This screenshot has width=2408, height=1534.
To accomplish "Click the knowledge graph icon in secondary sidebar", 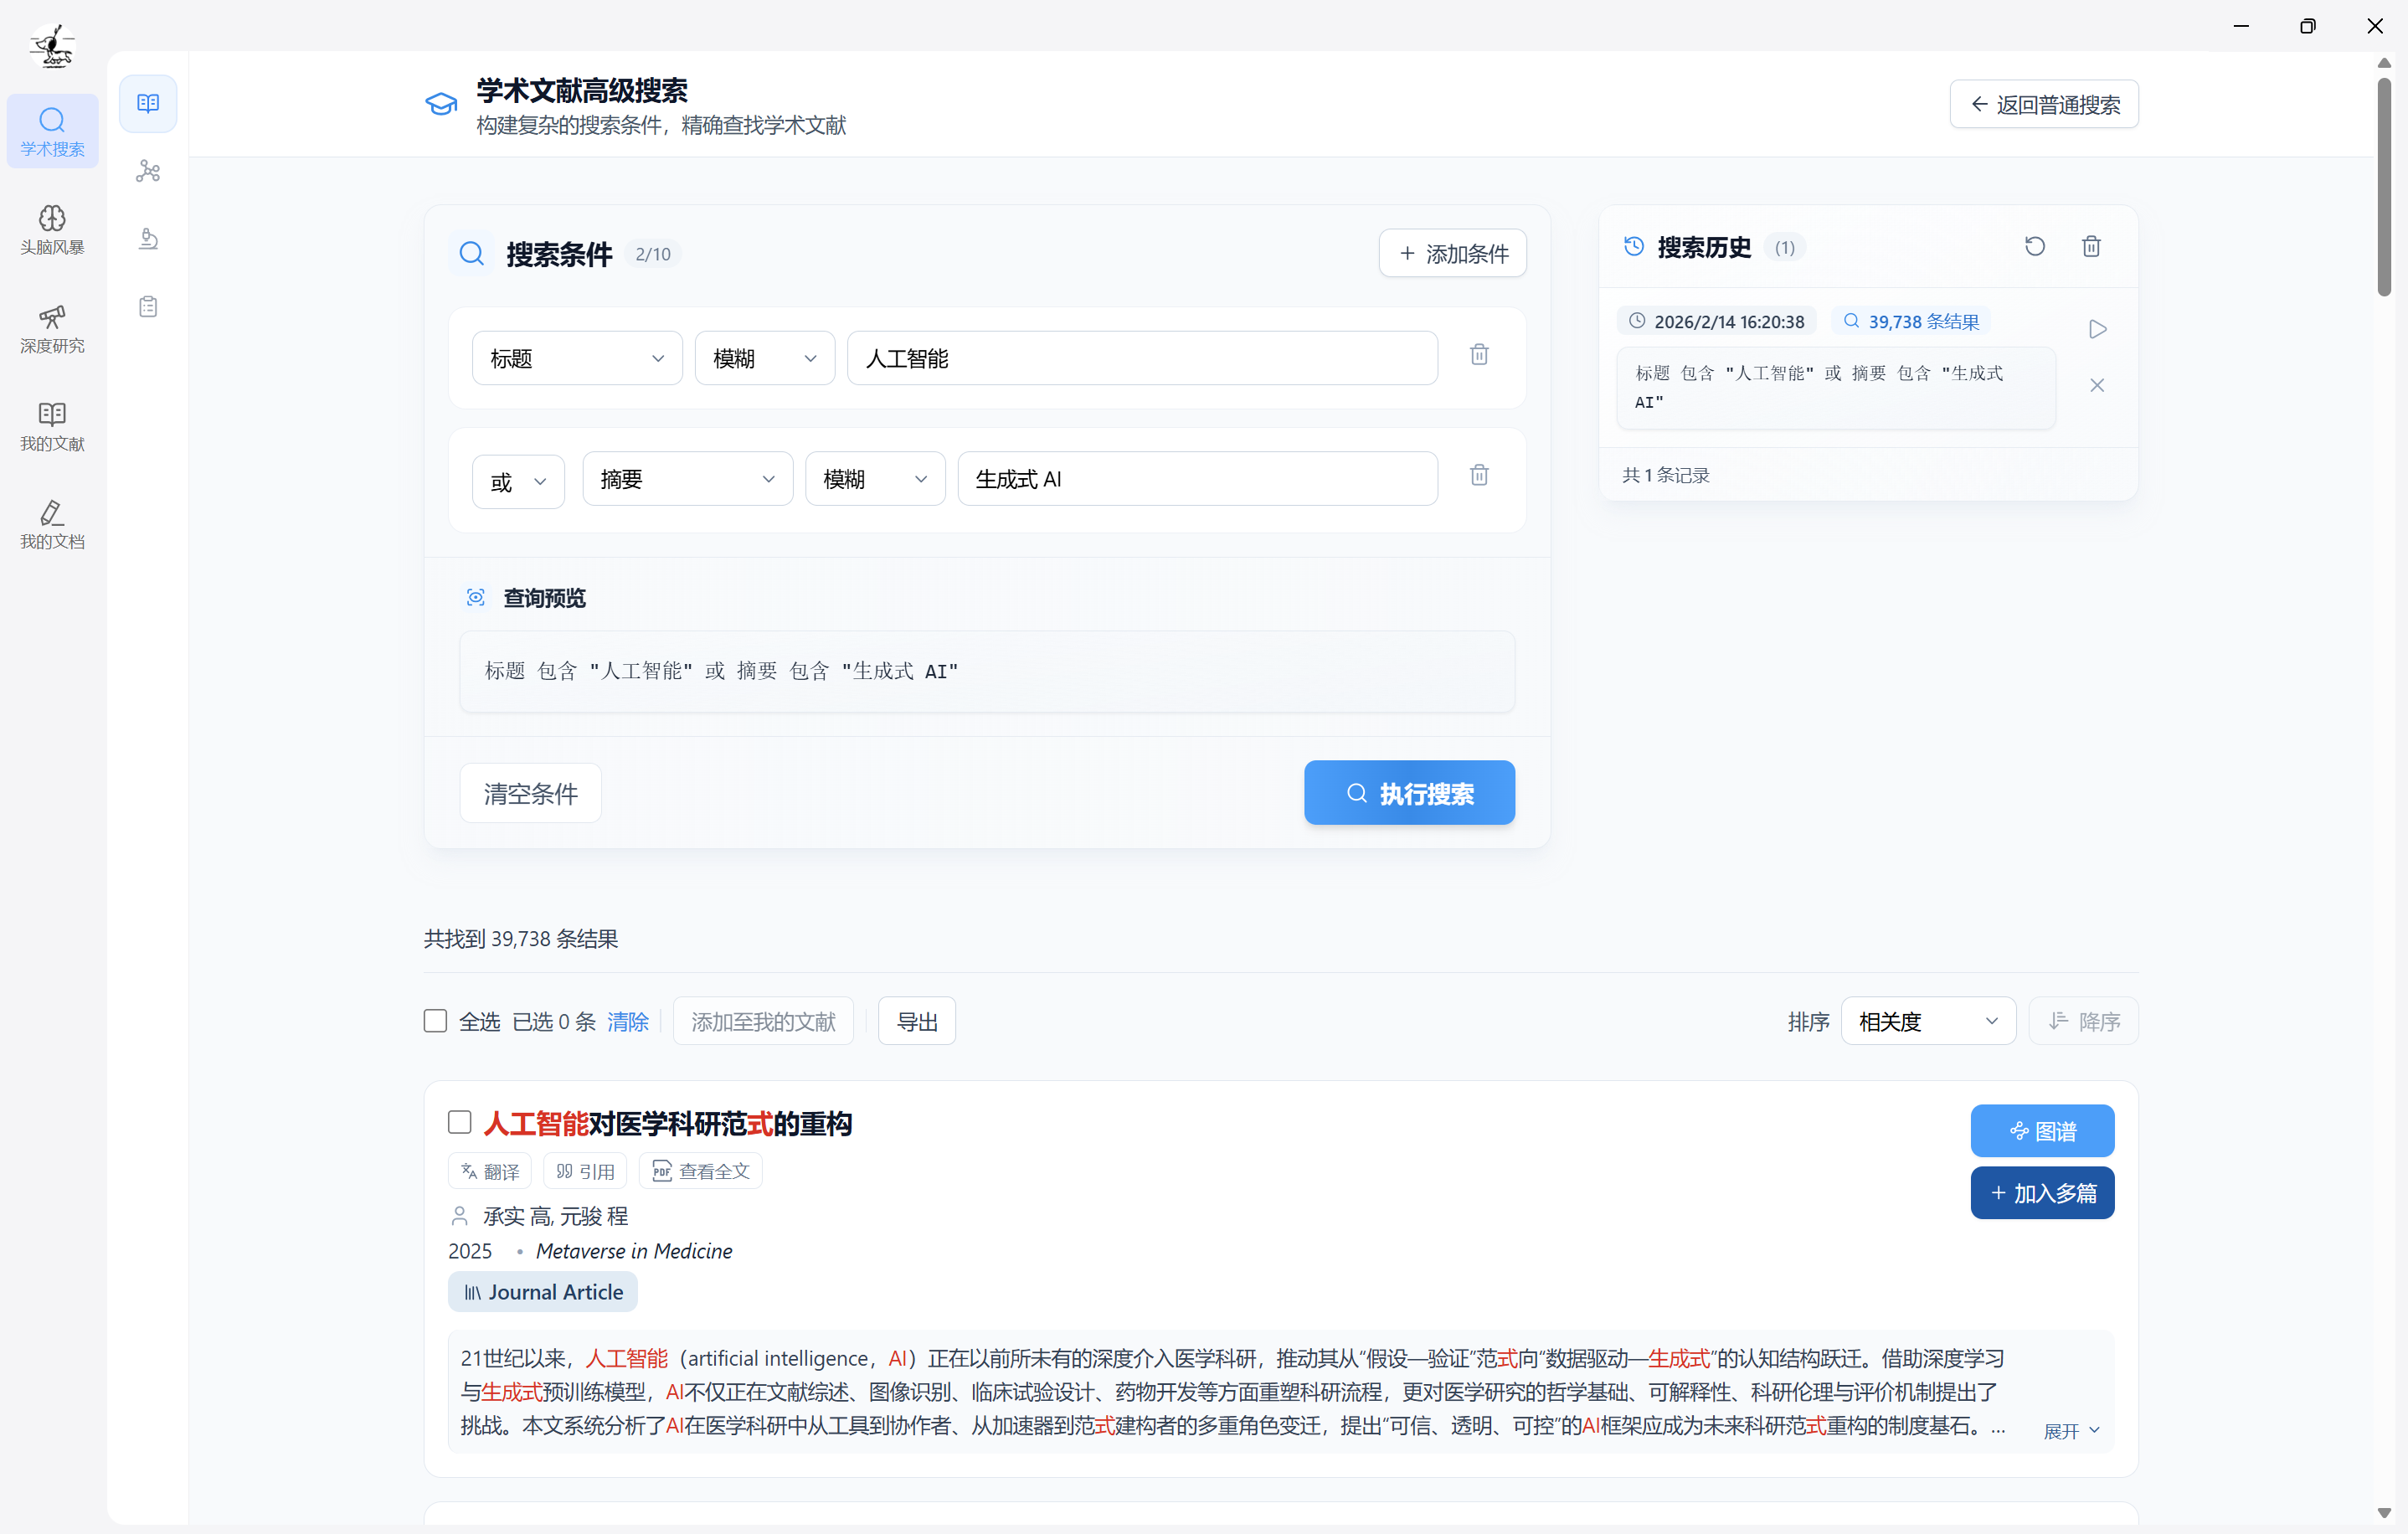I will pos(148,171).
